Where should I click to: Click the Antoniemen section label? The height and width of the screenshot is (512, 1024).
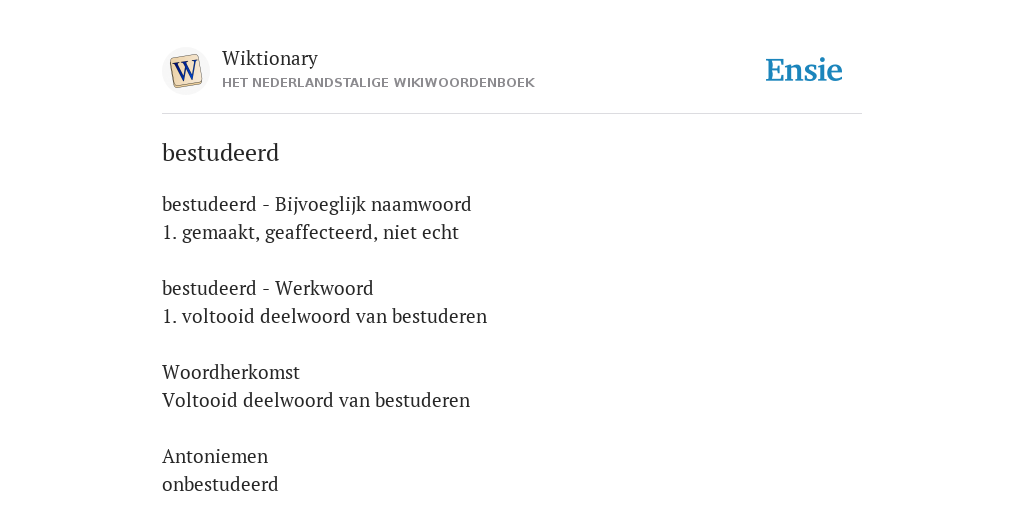point(215,456)
